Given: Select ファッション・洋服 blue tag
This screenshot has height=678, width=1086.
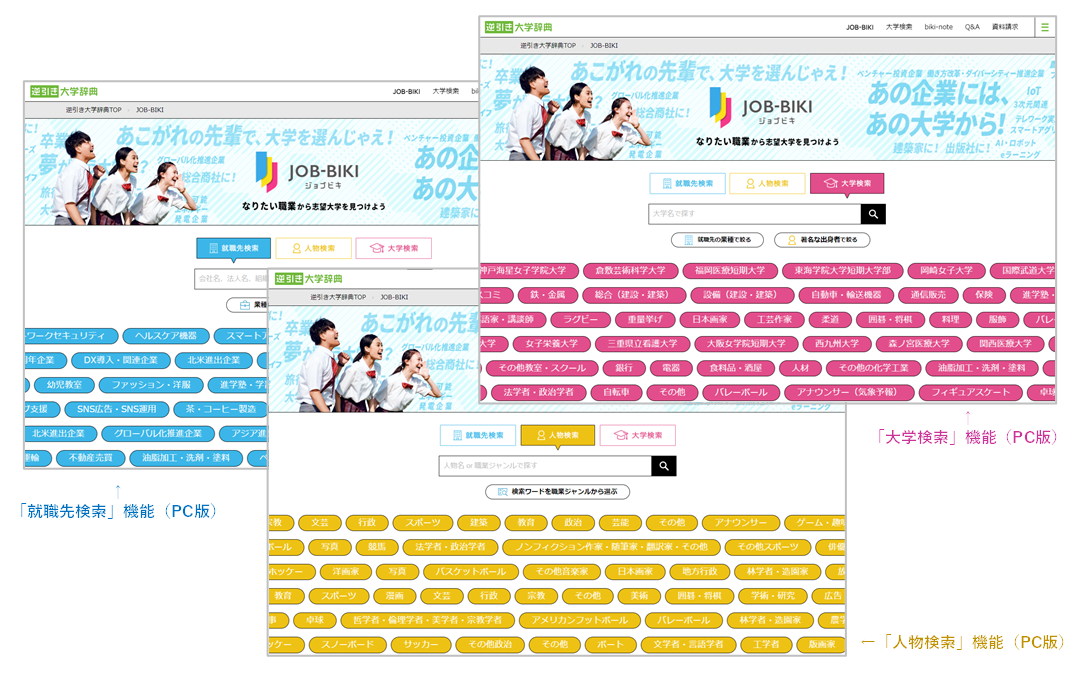Looking at the screenshot, I should click(151, 385).
